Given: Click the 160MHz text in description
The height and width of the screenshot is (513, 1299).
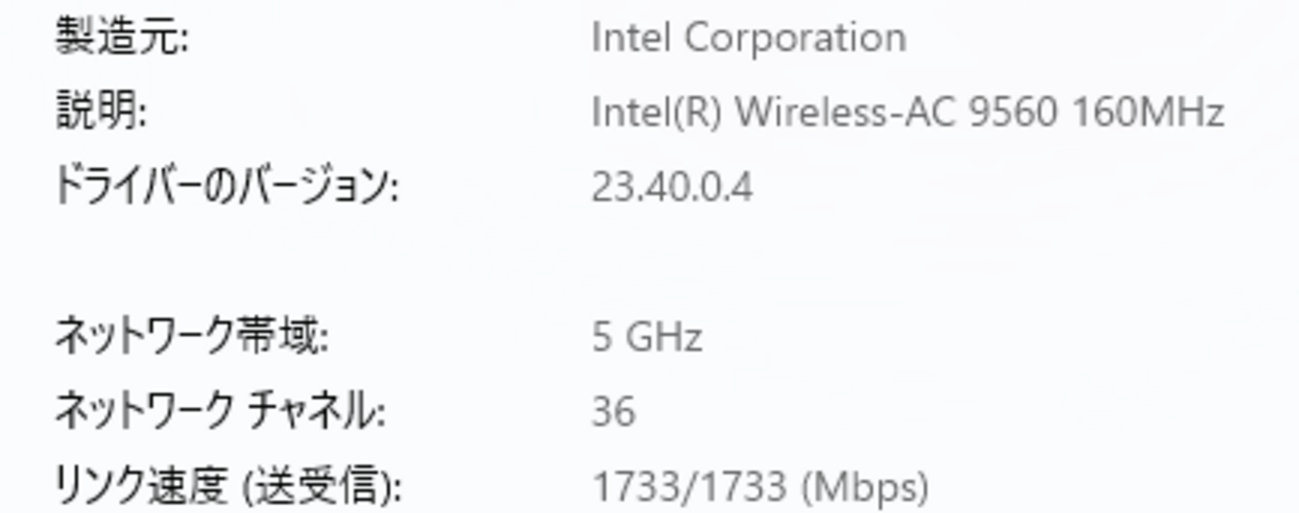Looking at the screenshot, I should click(x=1148, y=112).
